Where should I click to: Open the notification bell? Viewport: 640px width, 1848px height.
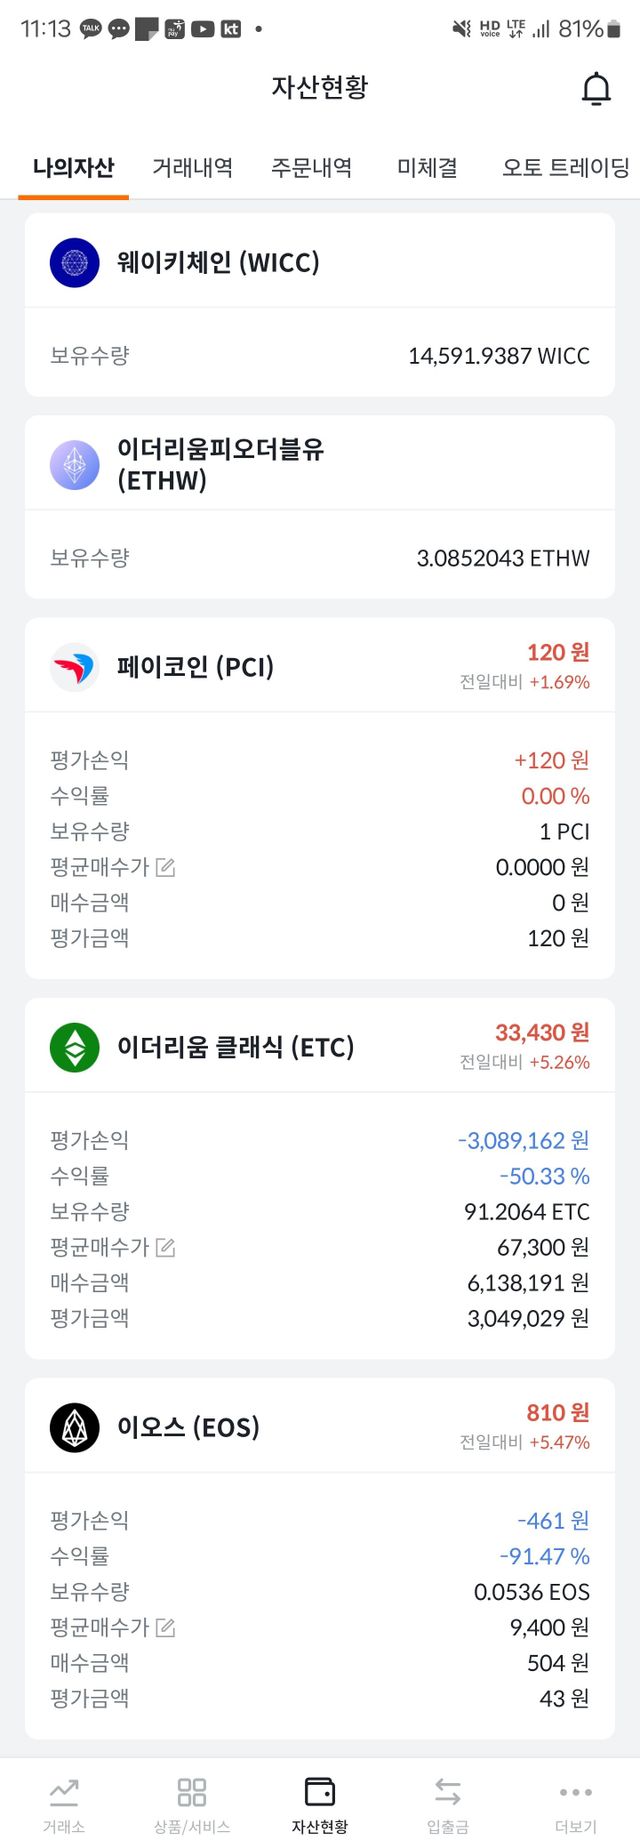click(596, 89)
